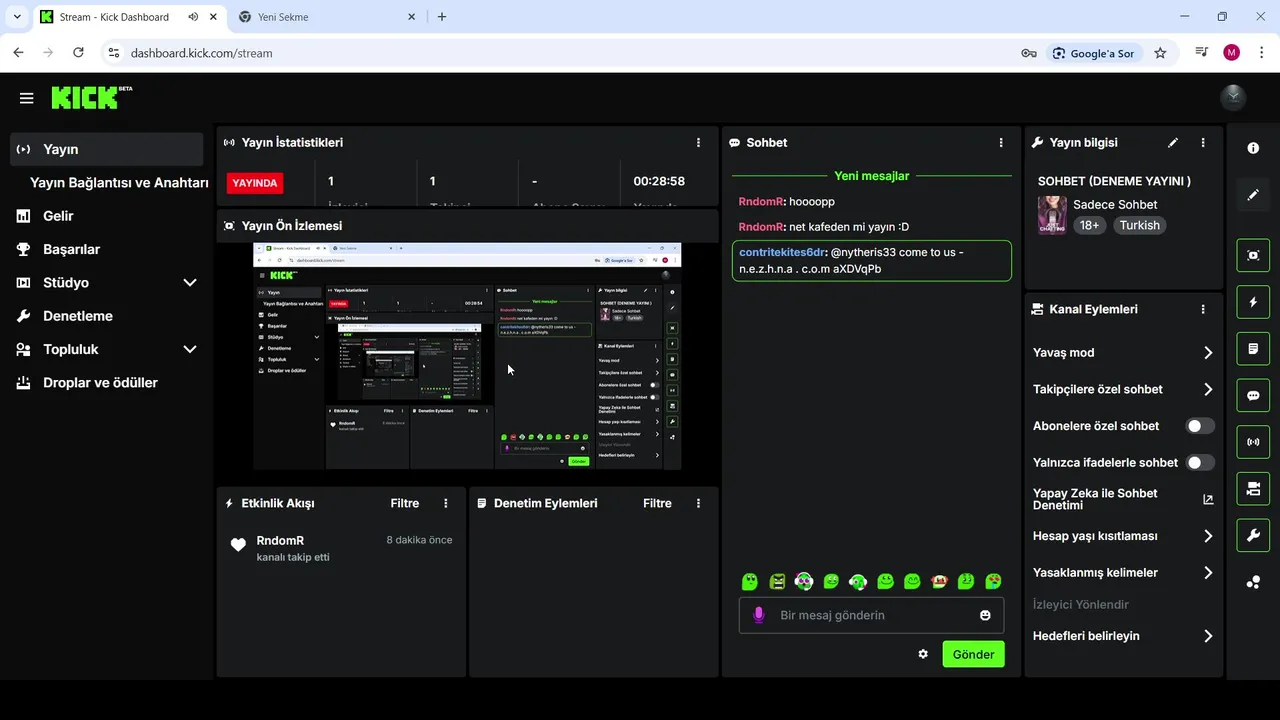Open Yasaklanmış kelimeler settings arrow
The height and width of the screenshot is (720, 1280).
coord(1208,573)
